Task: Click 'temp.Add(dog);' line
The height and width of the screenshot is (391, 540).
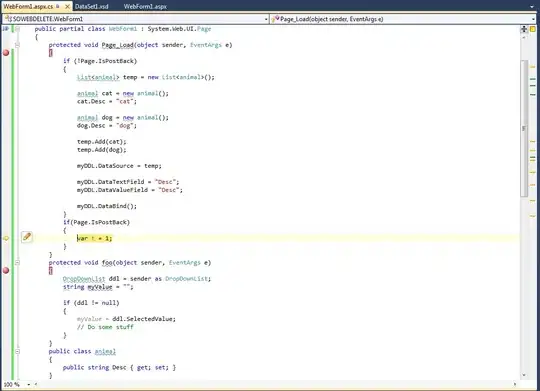Action: [102, 150]
